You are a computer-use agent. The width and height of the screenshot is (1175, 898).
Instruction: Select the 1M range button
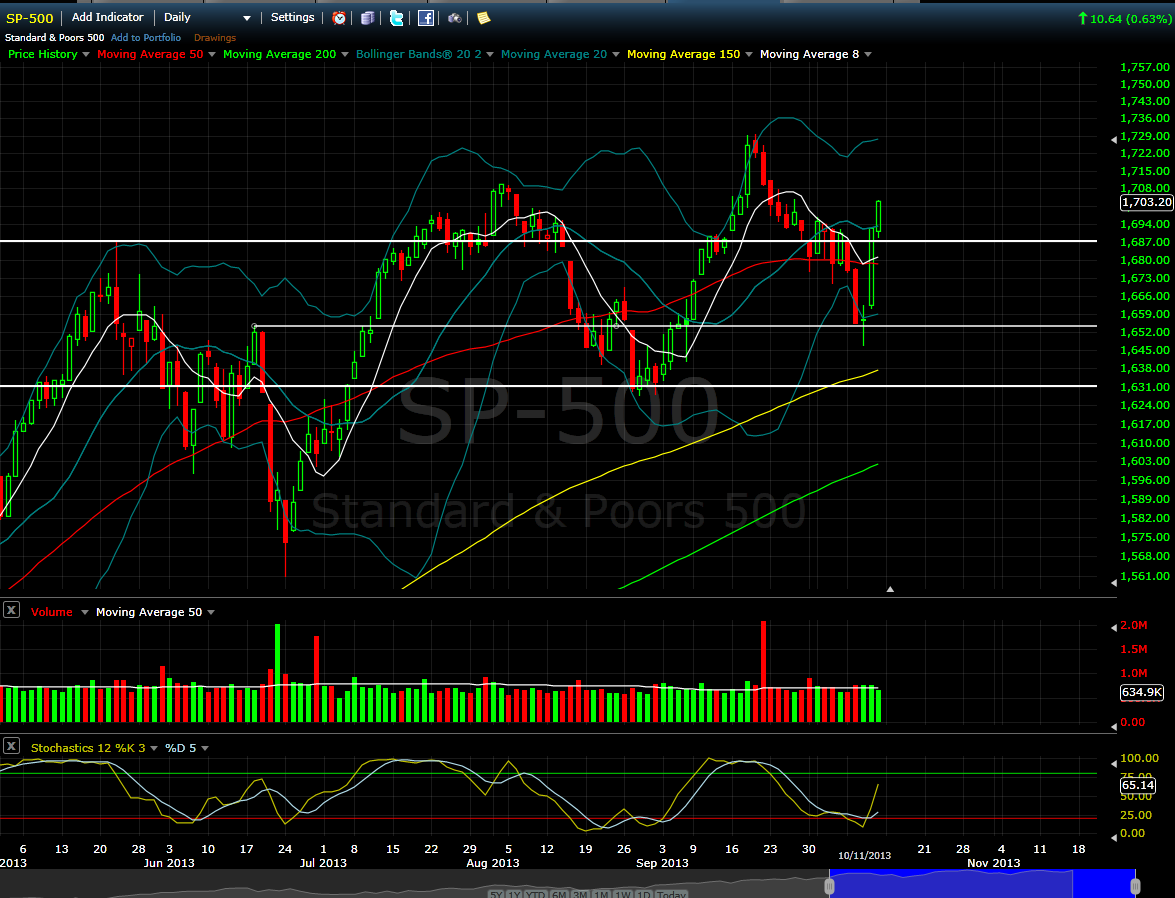(x=602, y=894)
